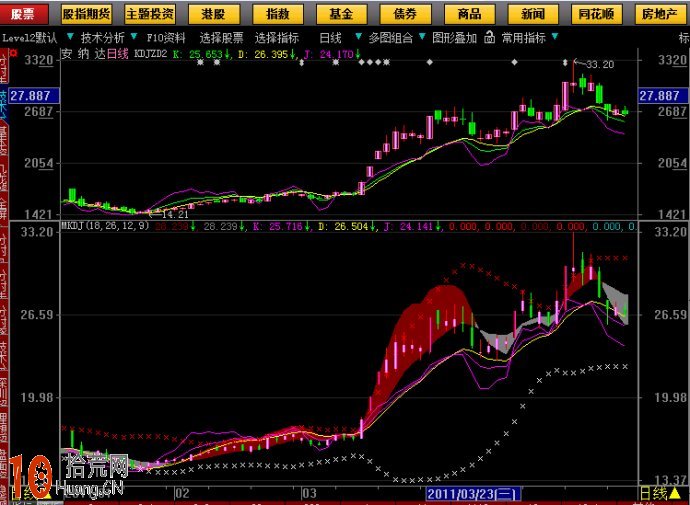Click 图形叠加 chart overlay
690x505 pixels.
click(x=455, y=38)
